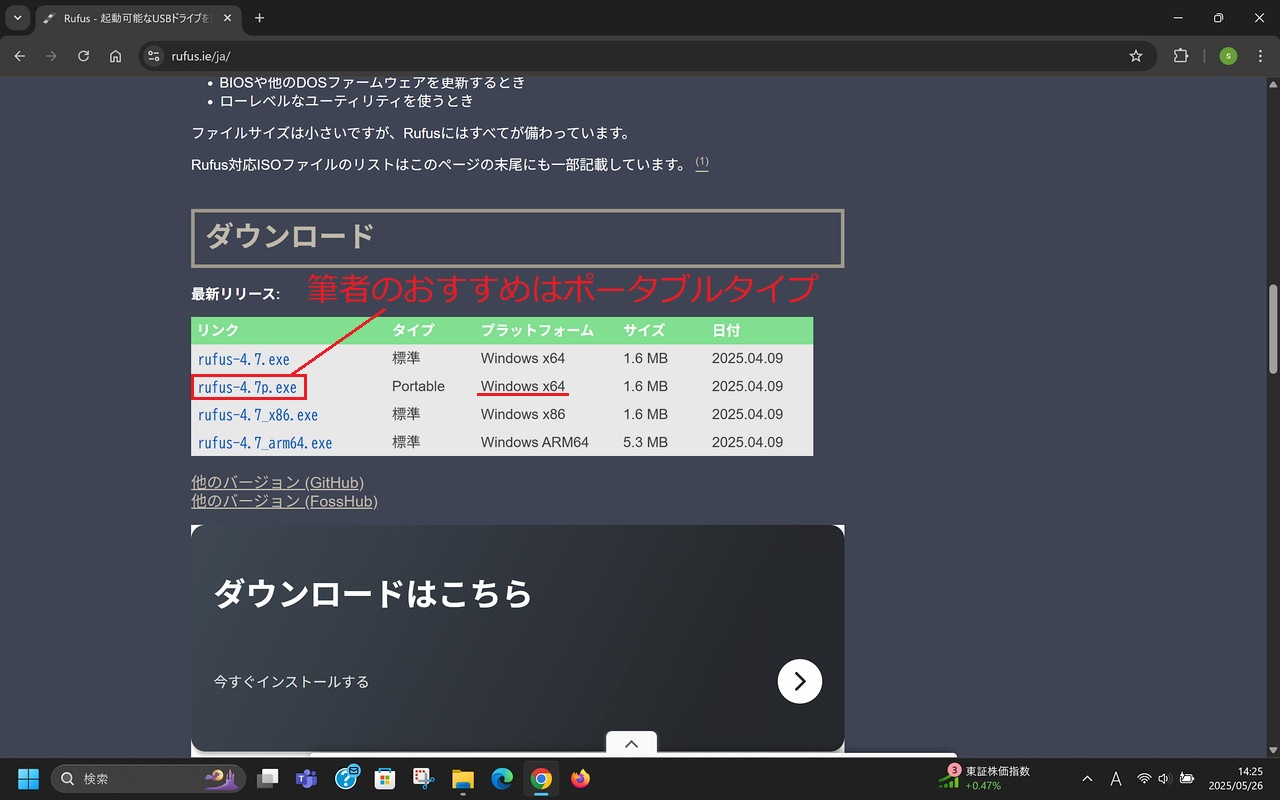Click the Windows x86 platform cell
This screenshot has height=800, width=1280.
point(522,414)
